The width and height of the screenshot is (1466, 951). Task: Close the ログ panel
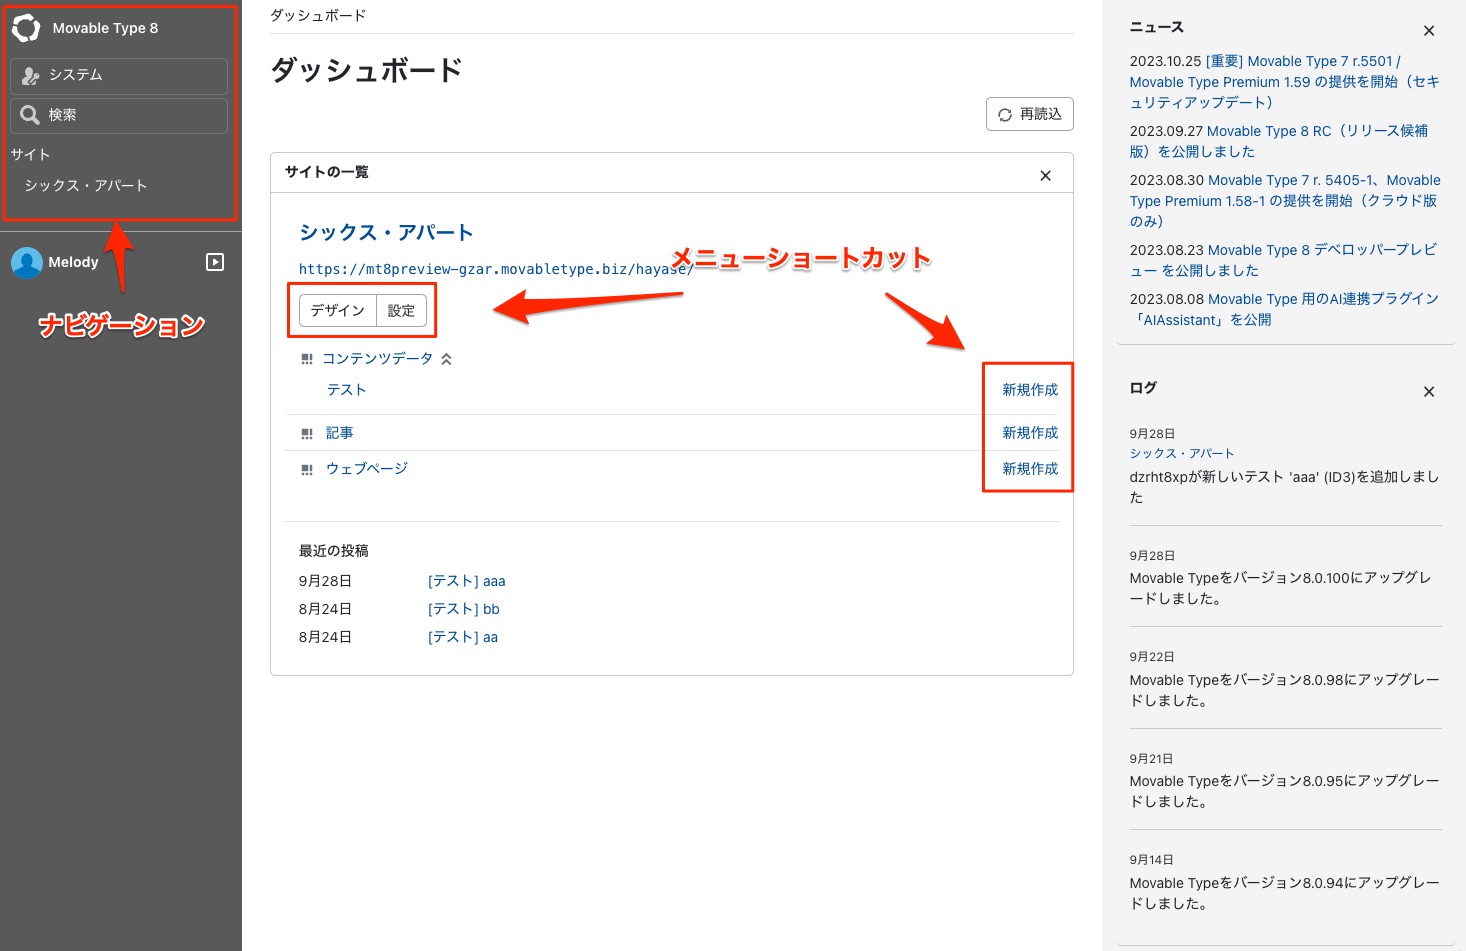point(1429,392)
